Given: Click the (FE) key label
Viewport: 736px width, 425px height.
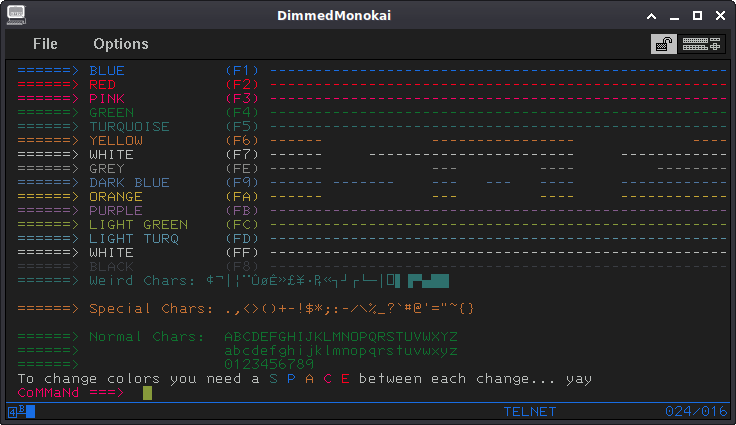Looking at the screenshot, I should pyautogui.click(x=242, y=169).
